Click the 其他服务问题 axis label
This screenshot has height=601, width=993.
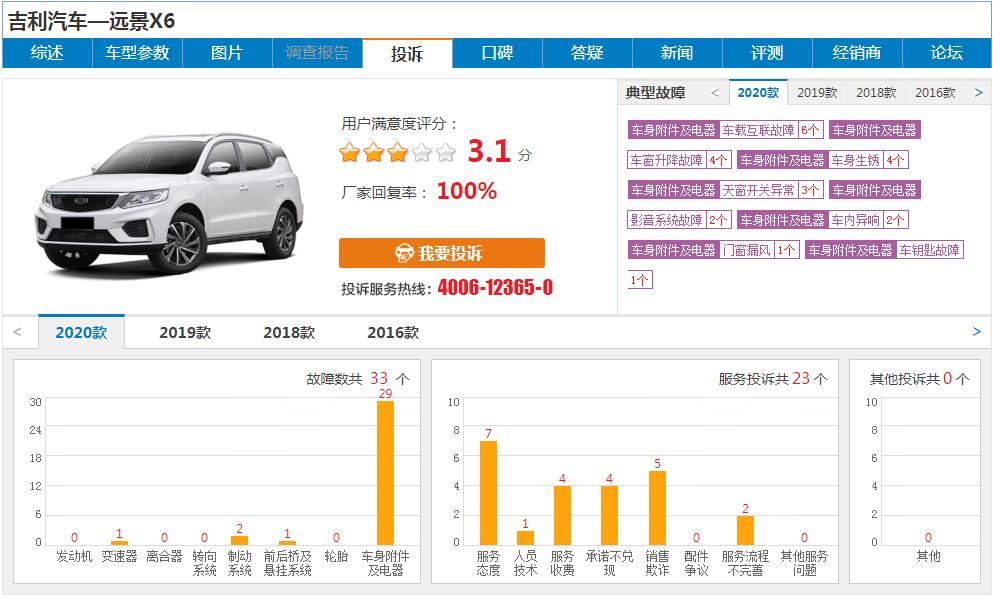coord(804,563)
